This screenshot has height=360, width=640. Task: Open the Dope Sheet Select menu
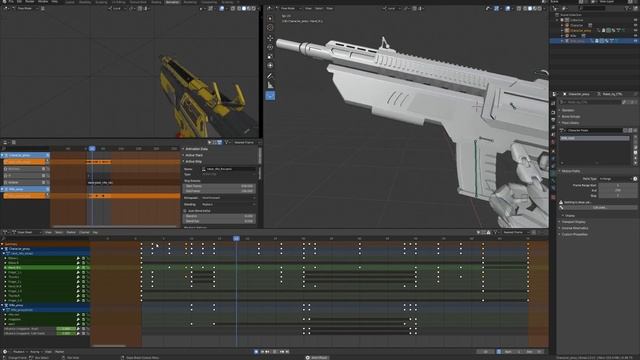pos(59,232)
